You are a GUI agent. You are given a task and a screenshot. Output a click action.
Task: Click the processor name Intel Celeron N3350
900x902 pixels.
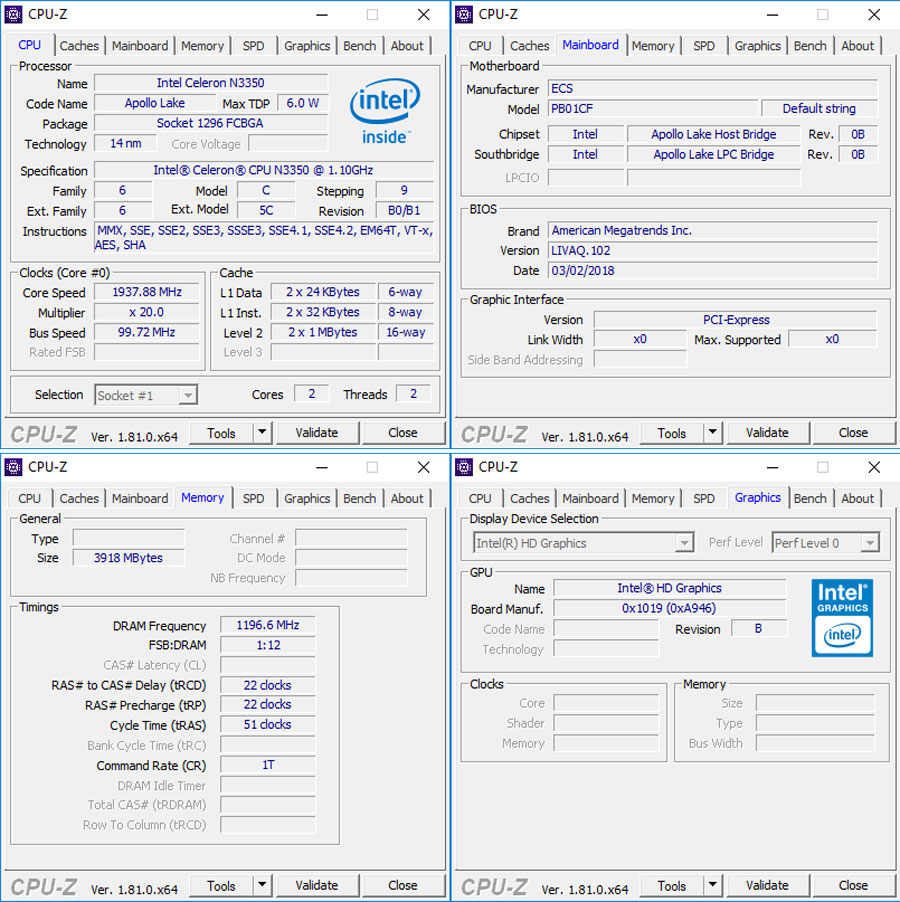click(x=210, y=83)
